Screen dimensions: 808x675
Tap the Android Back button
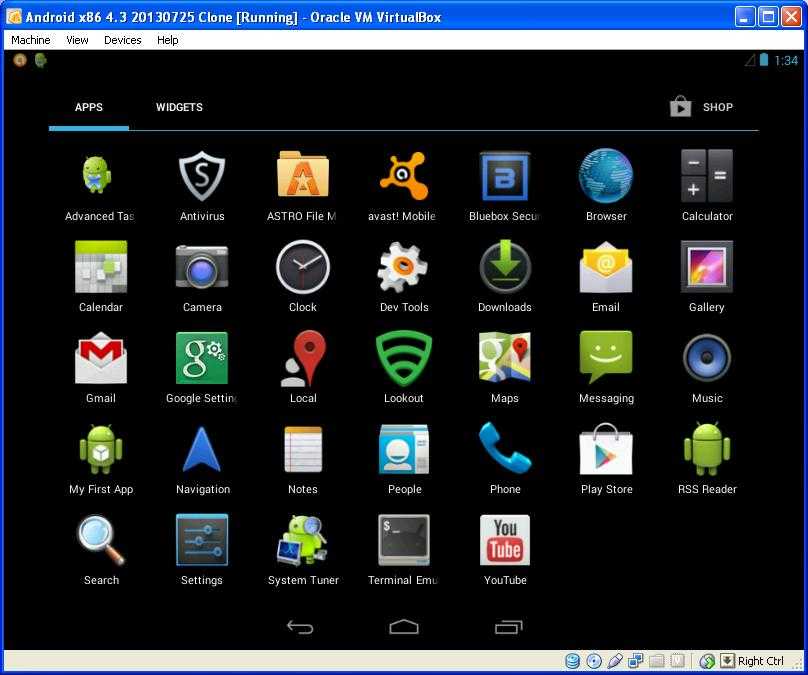300,627
